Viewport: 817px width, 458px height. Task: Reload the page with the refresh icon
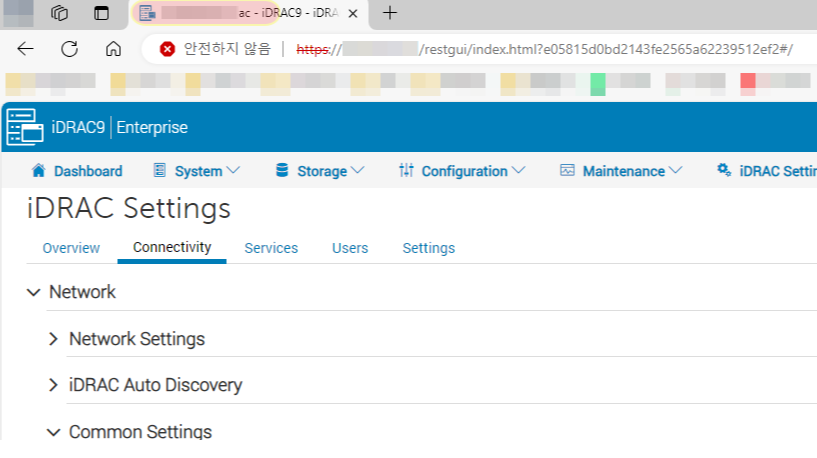click(x=69, y=49)
